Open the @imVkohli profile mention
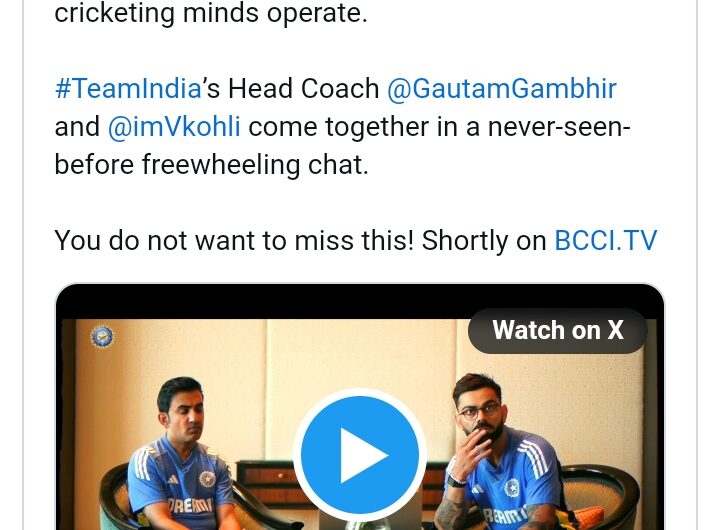The image size is (720, 530). 174,127
